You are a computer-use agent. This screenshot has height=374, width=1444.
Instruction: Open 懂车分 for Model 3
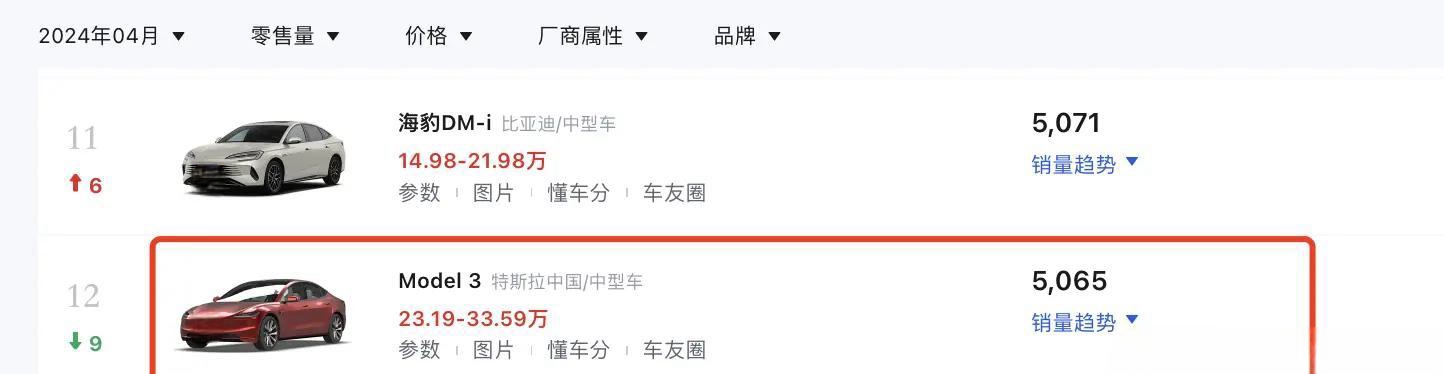coord(578,350)
